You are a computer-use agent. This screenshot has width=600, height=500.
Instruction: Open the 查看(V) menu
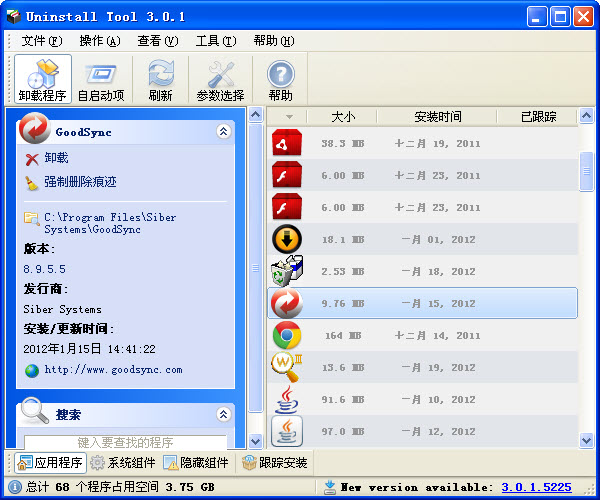158,41
